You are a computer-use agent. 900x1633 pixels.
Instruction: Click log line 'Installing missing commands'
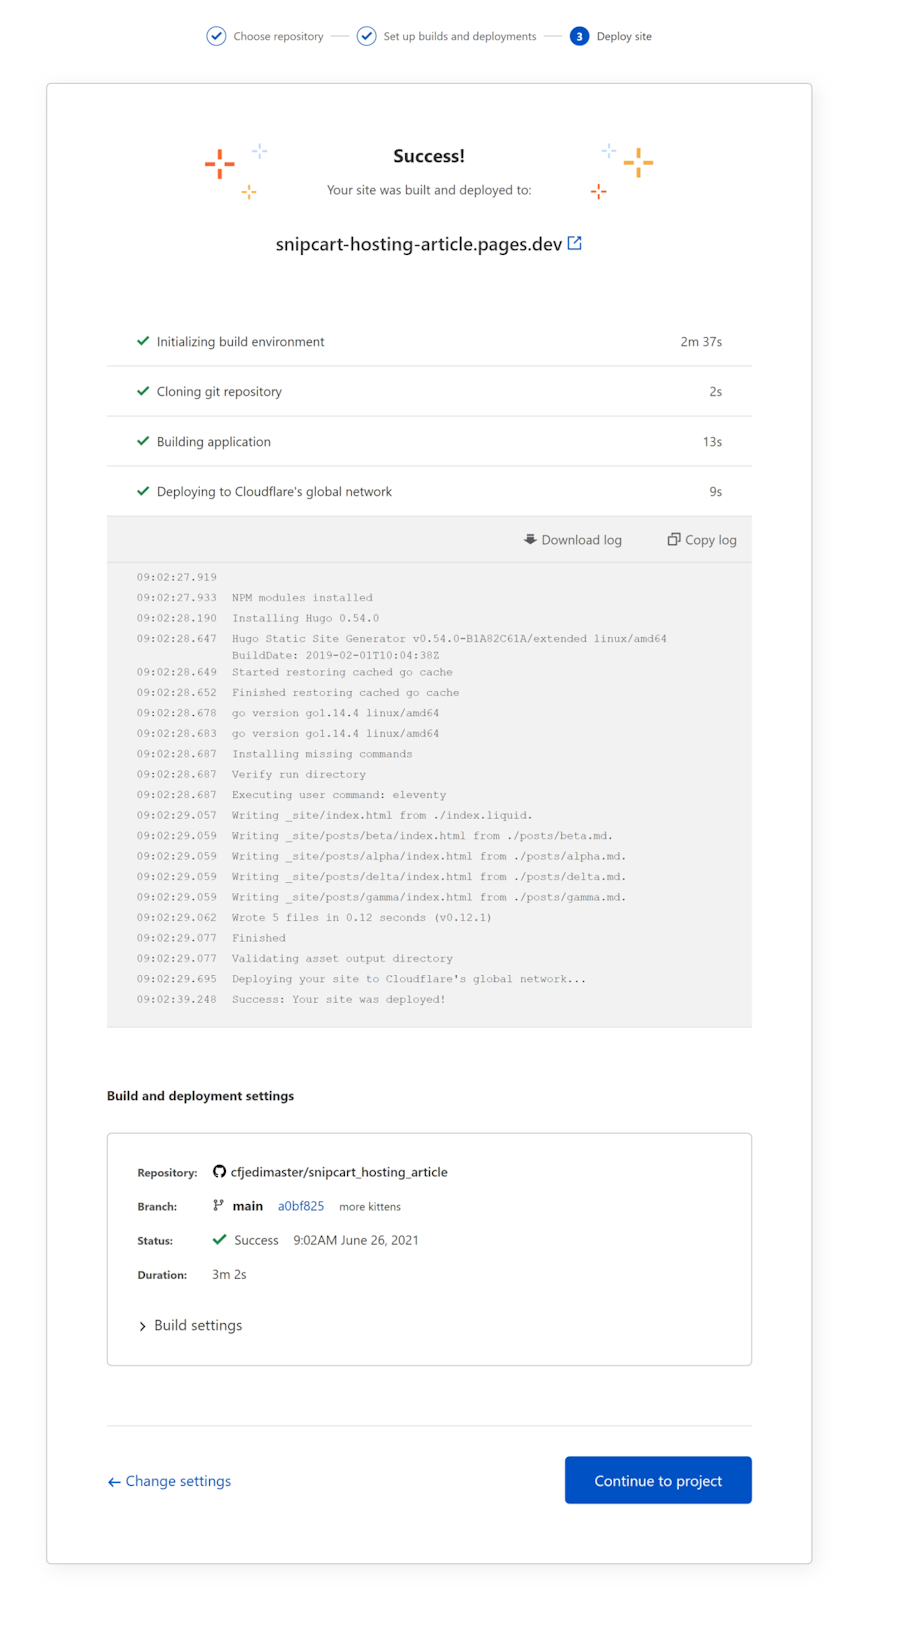click(322, 754)
